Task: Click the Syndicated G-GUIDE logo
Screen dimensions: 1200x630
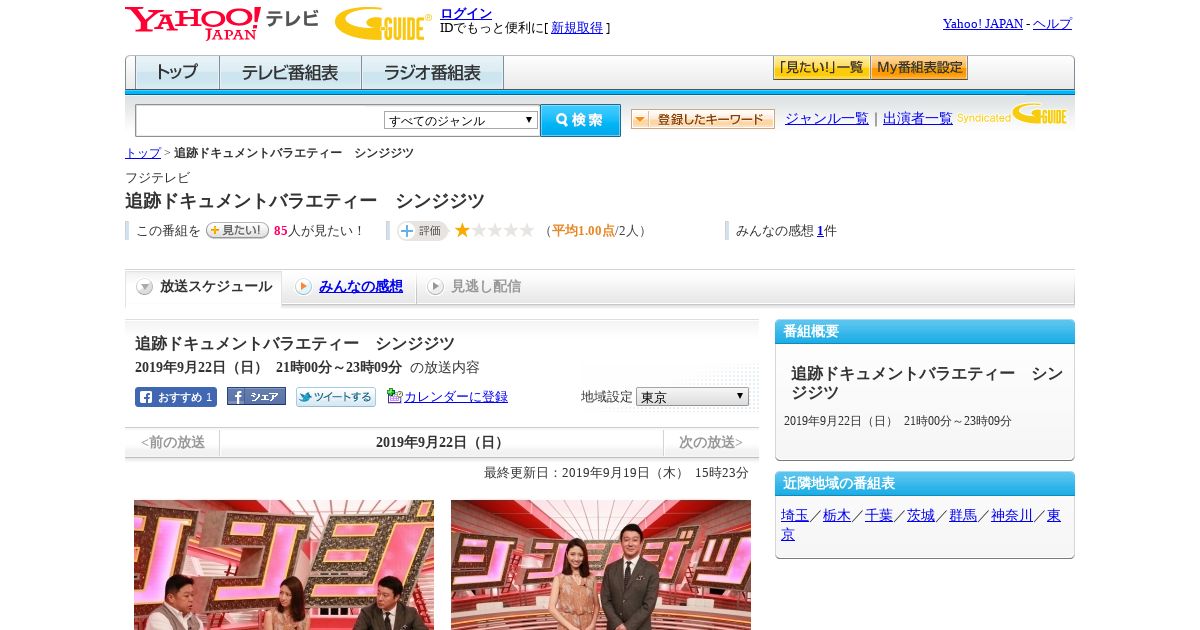Action: tap(1012, 115)
